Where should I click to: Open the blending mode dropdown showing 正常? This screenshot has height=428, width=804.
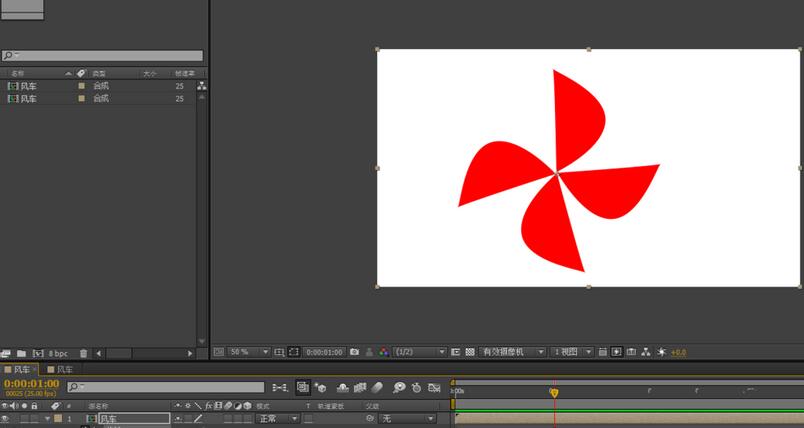[x=278, y=419]
